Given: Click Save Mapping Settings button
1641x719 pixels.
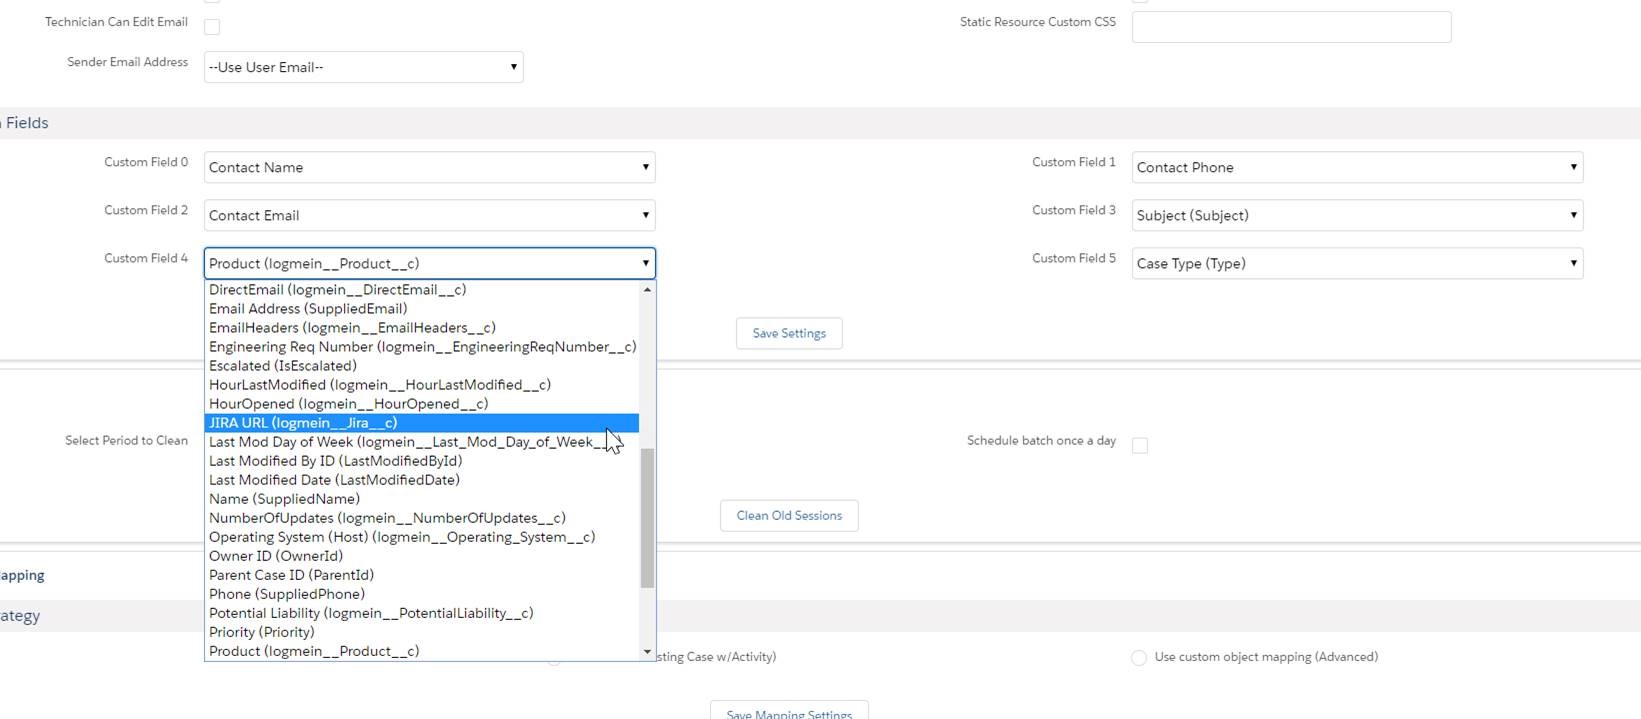Looking at the screenshot, I should (x=789, y=711).
